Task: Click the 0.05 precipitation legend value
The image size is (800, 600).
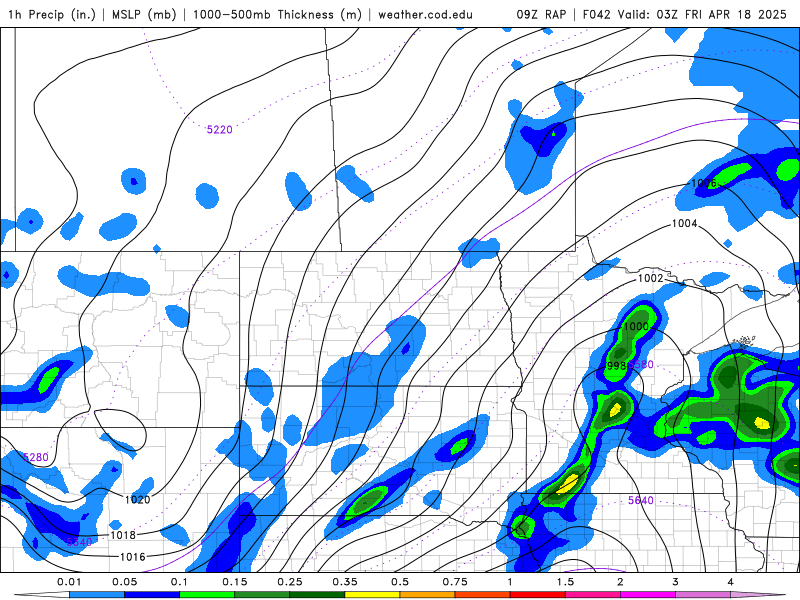Action: tap(124, 582)
